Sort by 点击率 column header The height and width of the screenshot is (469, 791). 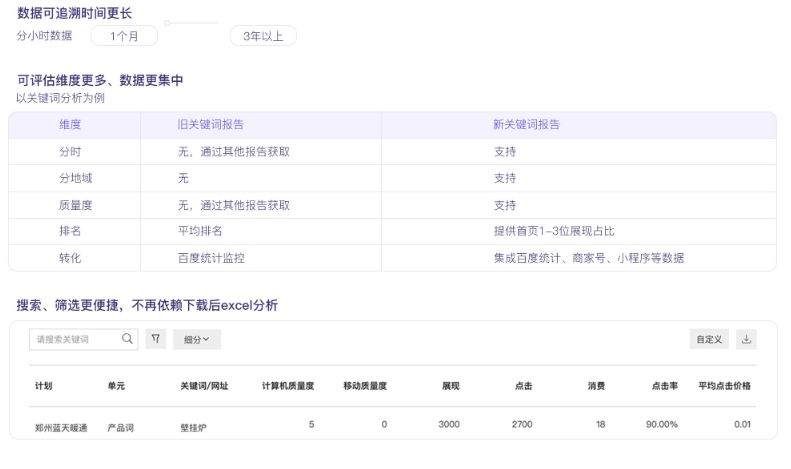point(664,386)
